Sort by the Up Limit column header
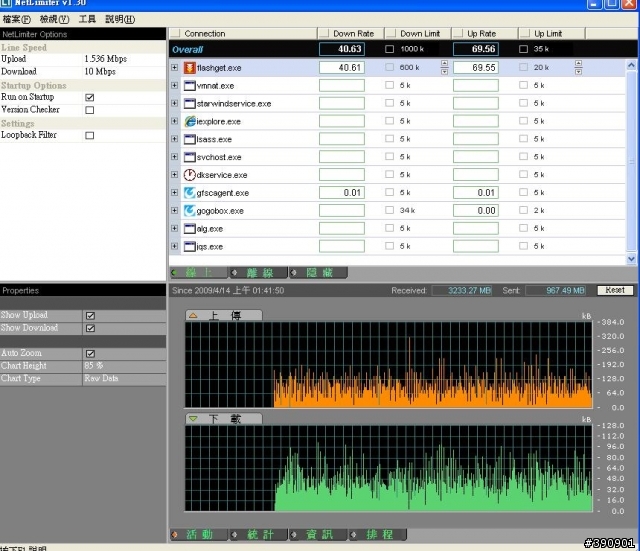The height and width of the screenshot is (551, 640). click(552, 34)
